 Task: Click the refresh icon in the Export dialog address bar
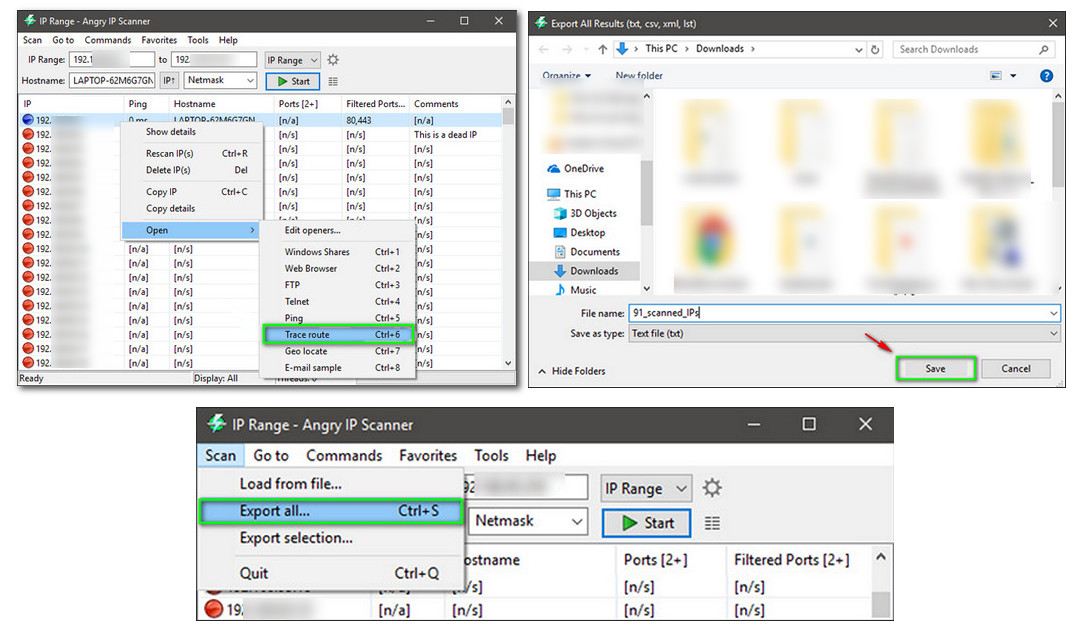(x=875, y=49)
